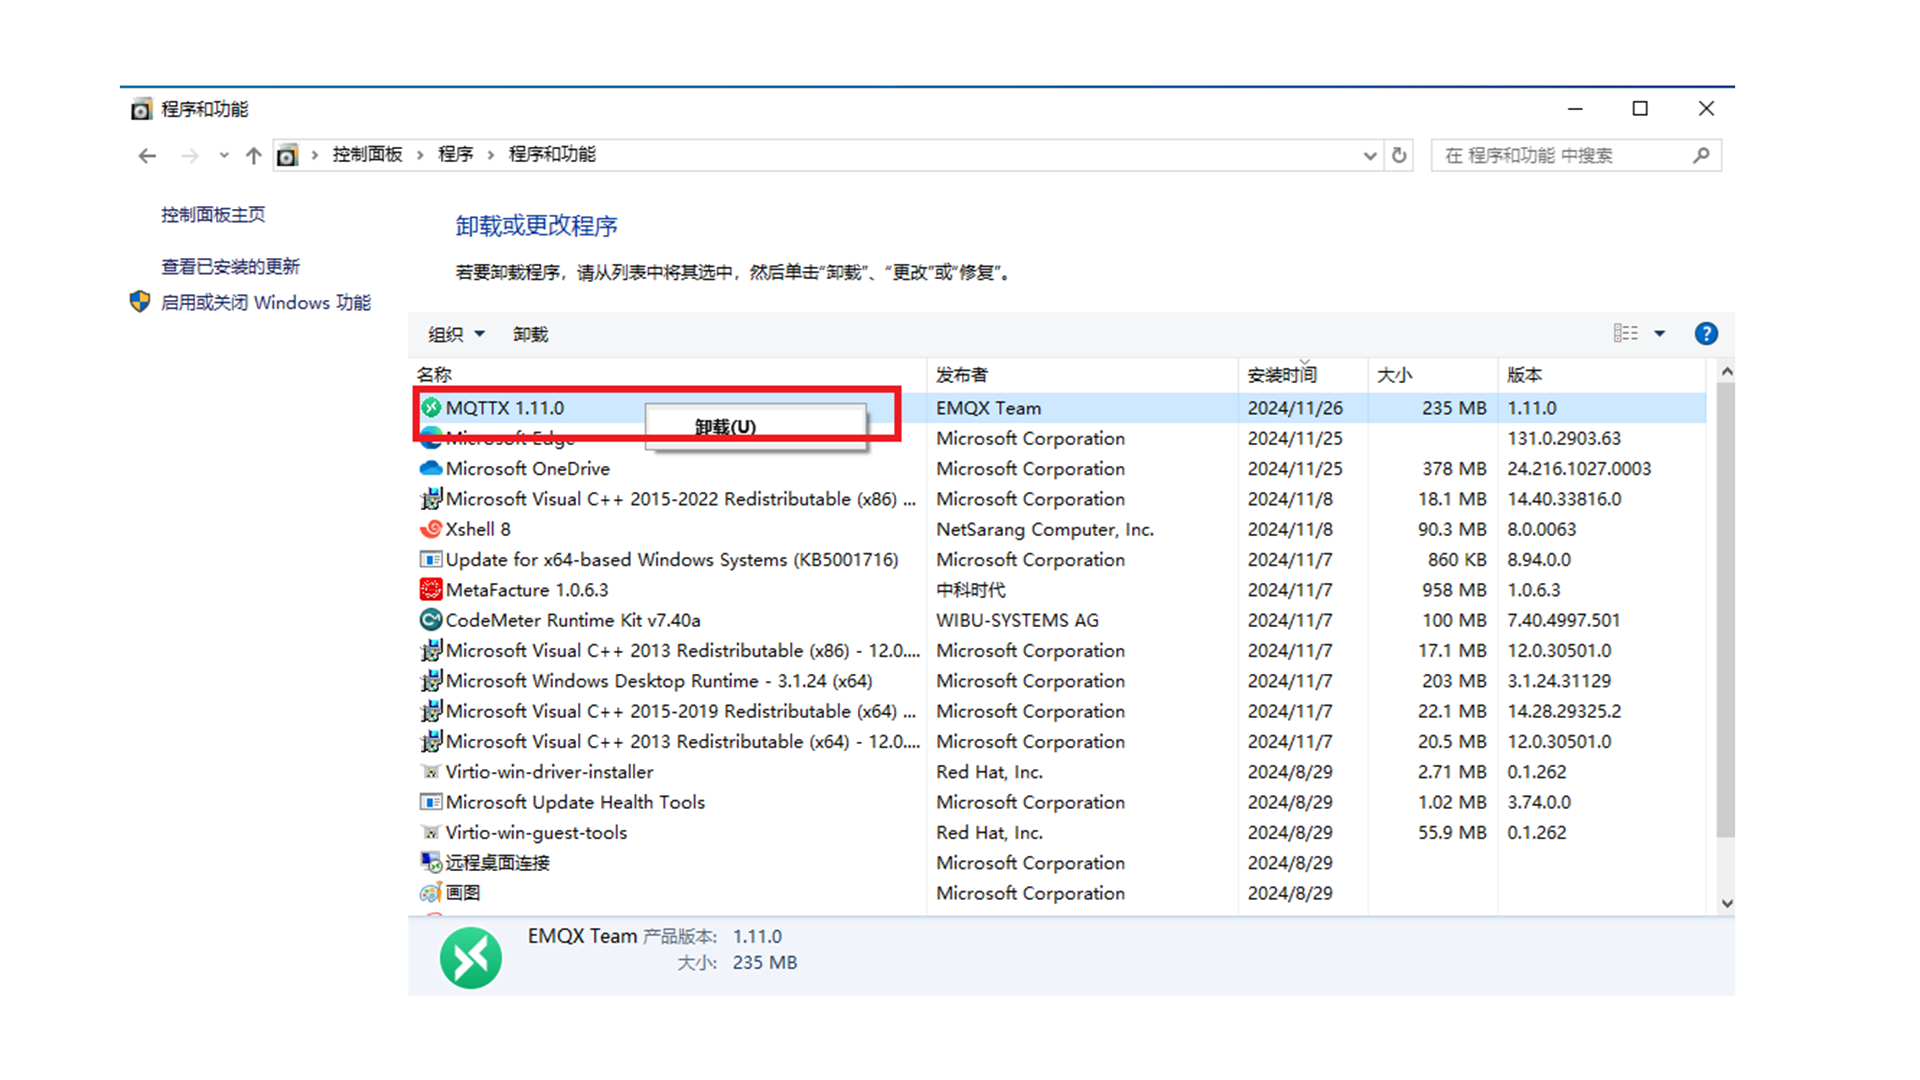
Task: Open the 组织 dropdown menu
Action: pos(456,334)
